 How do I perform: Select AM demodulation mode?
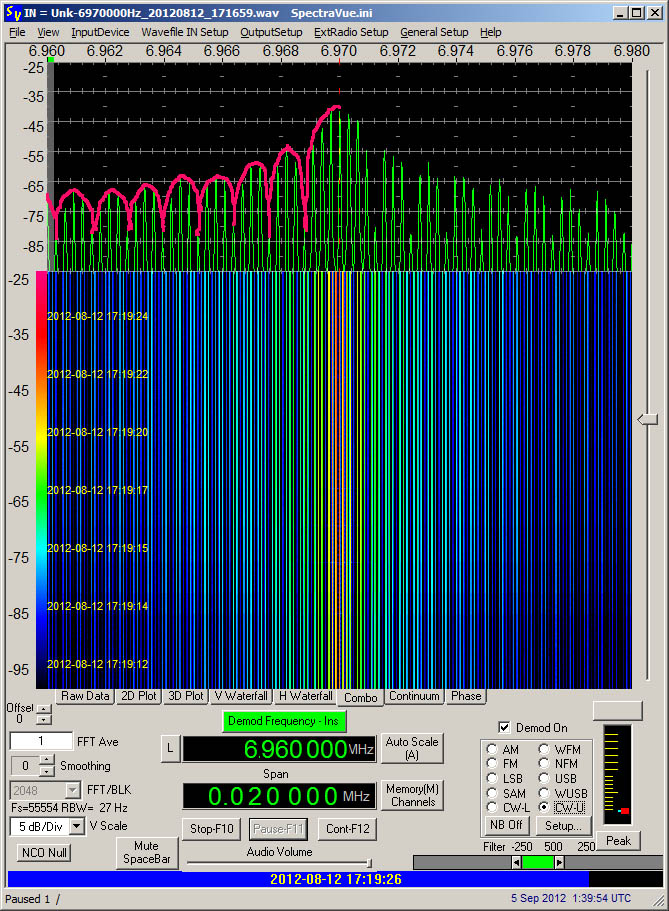(492, 749)
